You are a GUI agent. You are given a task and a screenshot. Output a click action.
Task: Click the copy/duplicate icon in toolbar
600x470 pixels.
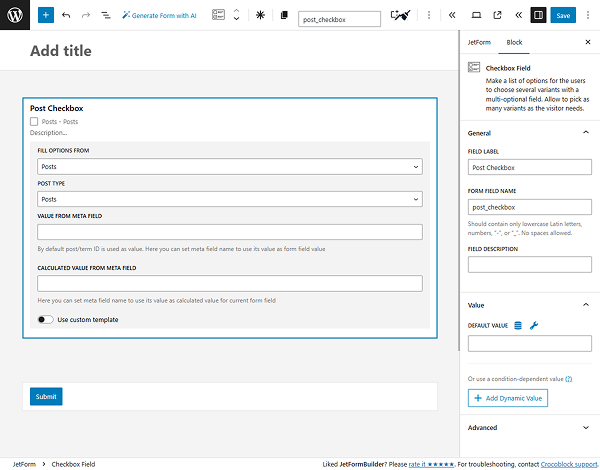click(284, 15)
